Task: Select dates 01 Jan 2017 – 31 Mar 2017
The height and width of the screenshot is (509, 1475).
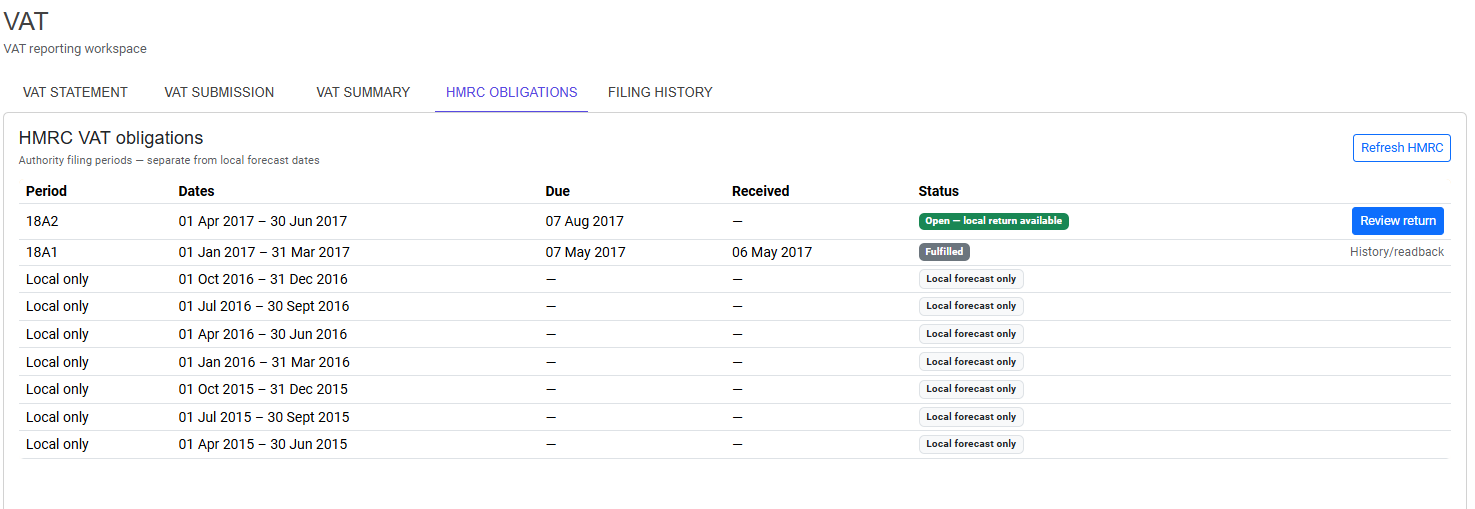Action: [x=264, y=252]
